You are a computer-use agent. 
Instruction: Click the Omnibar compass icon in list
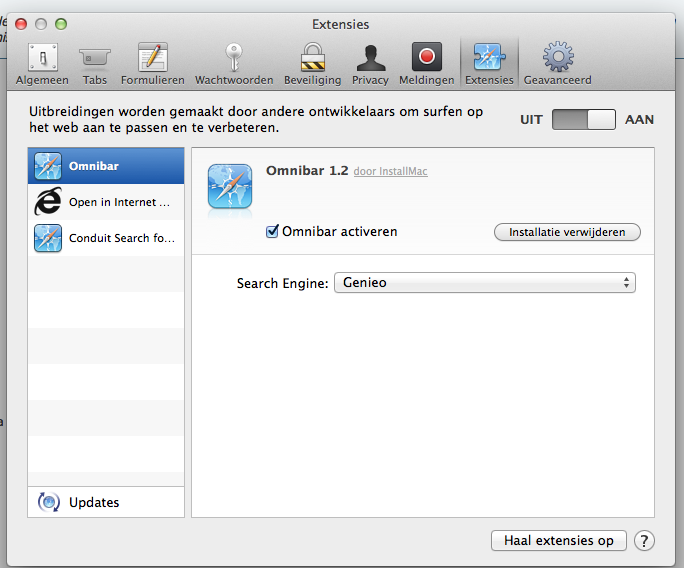[48, 166]
